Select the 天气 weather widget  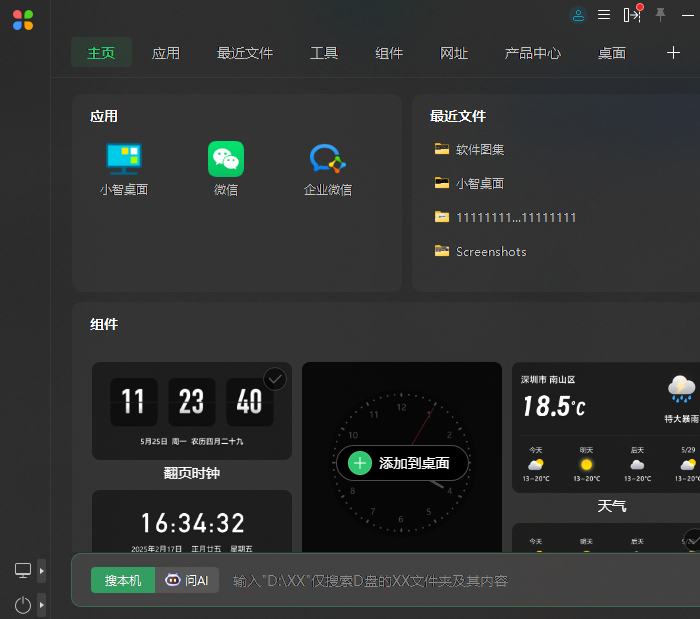(606, 427)
